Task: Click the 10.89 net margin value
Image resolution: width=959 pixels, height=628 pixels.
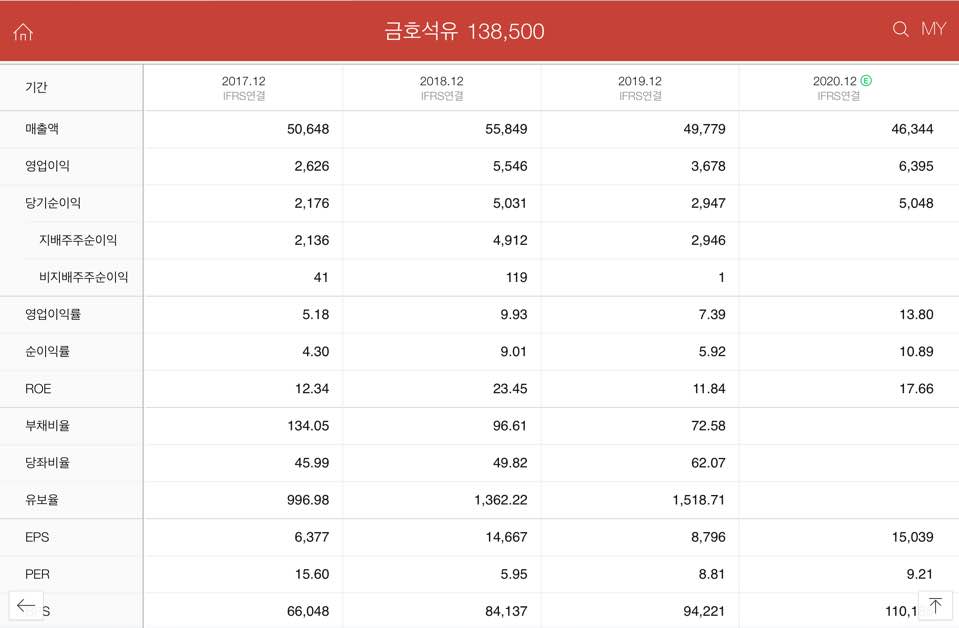Action: click(916, 352)
